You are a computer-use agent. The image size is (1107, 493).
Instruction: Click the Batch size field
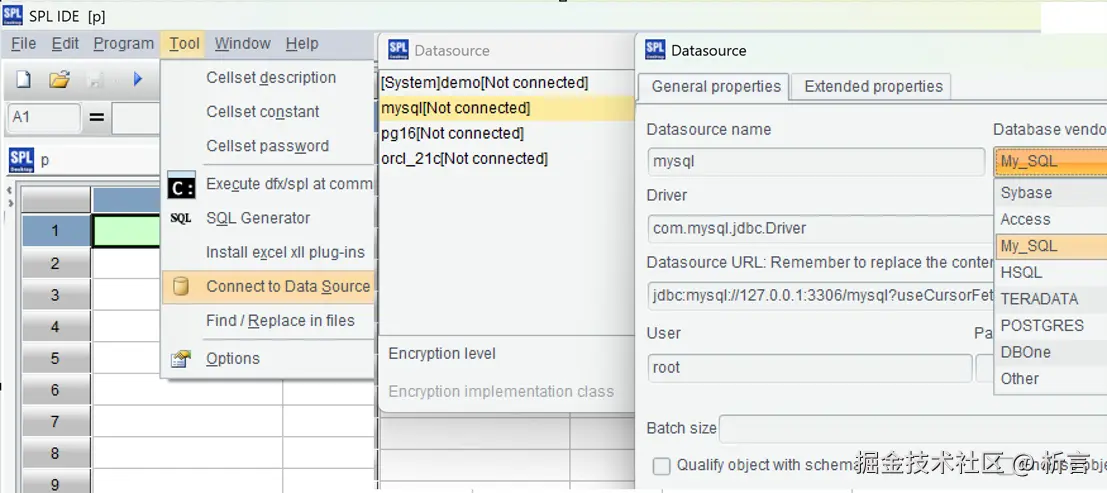[913, 429]
